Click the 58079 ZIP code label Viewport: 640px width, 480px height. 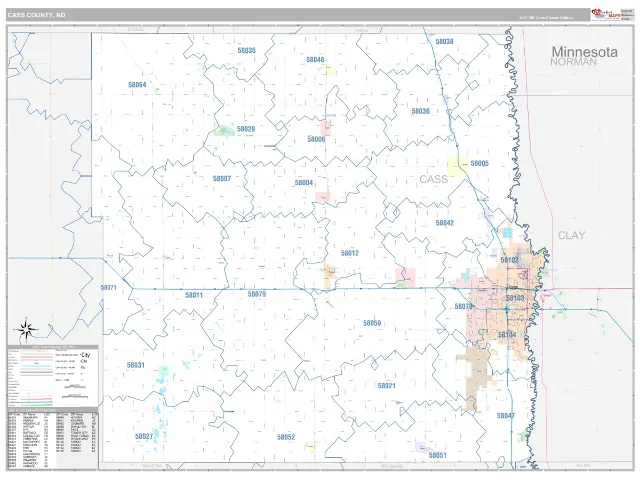click(257, 294)
